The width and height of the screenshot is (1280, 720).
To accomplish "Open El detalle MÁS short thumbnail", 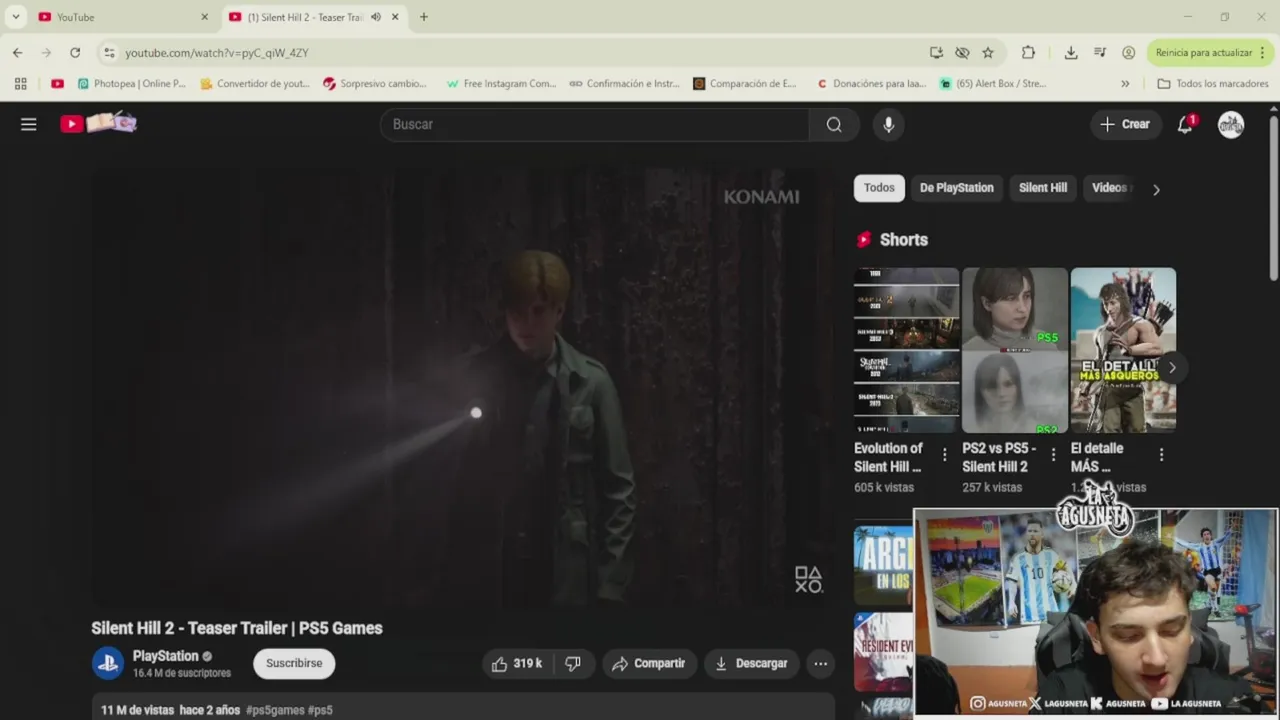I will [x=1123, y=349].
